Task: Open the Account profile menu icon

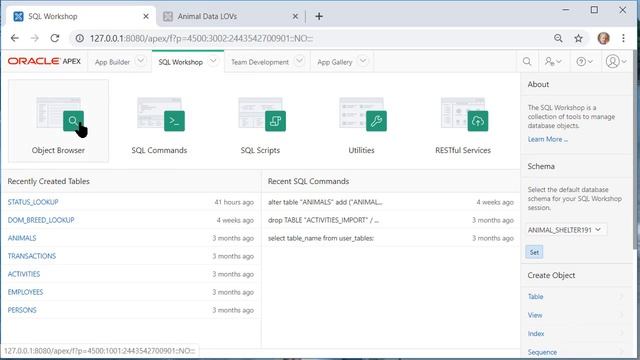Action: pos(616,62)
